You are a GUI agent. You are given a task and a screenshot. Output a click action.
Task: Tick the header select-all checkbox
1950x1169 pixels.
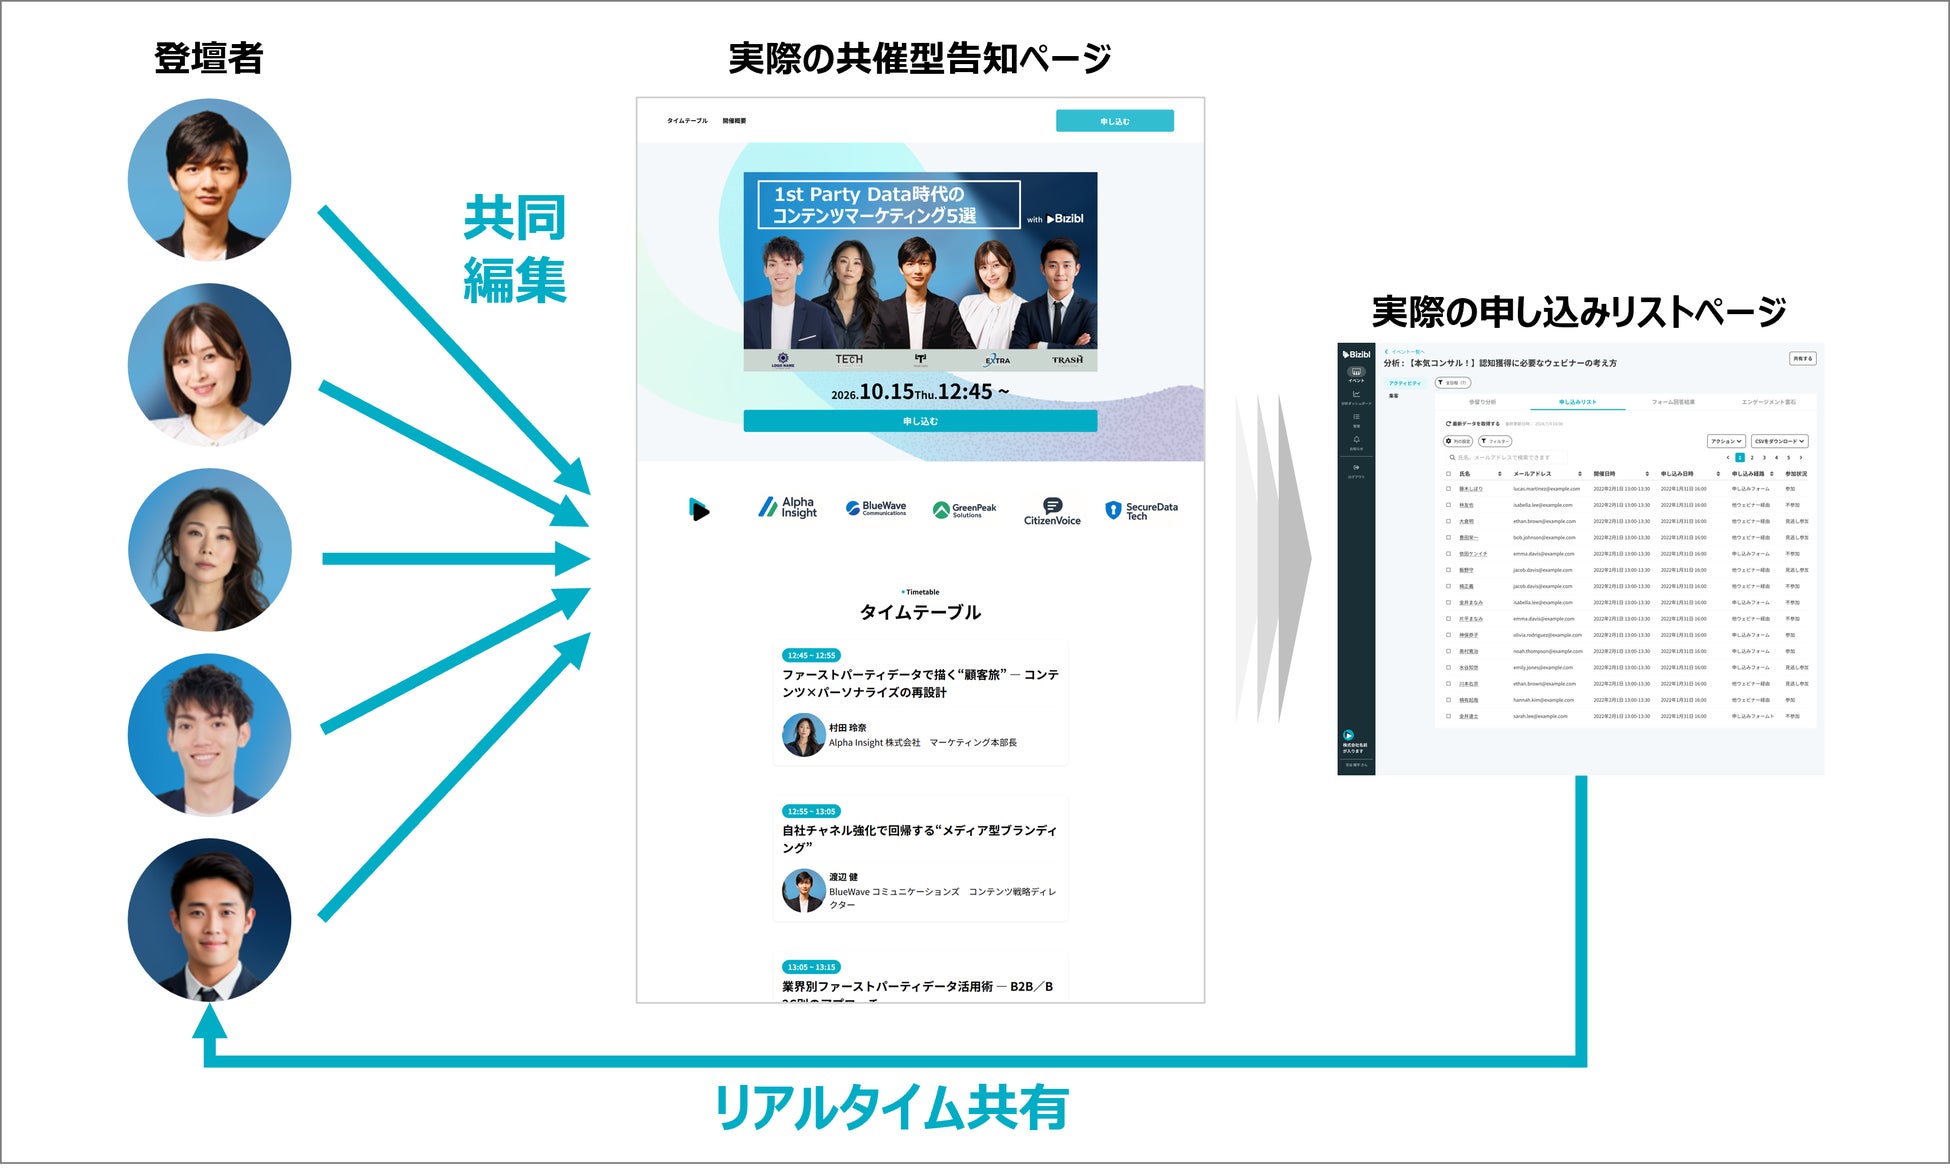click(x=1448, y=474)
